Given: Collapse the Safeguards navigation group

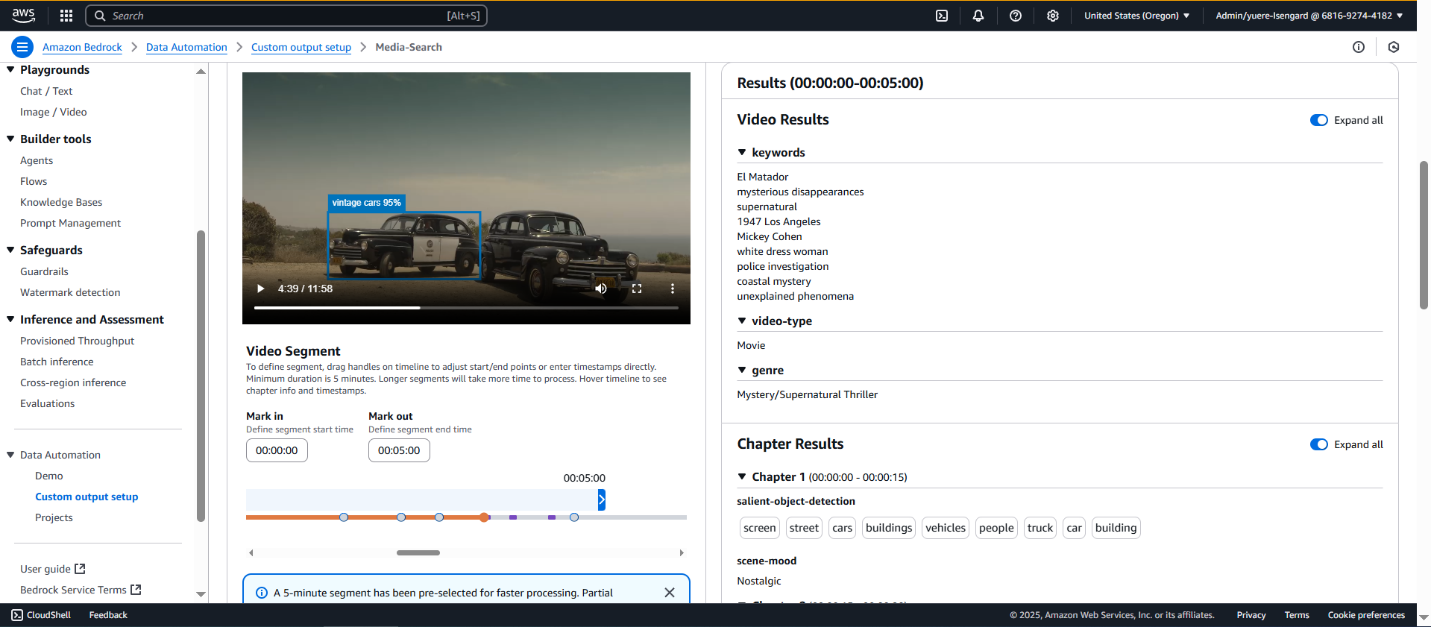Looking at the screenshot, I should [11, 250].
